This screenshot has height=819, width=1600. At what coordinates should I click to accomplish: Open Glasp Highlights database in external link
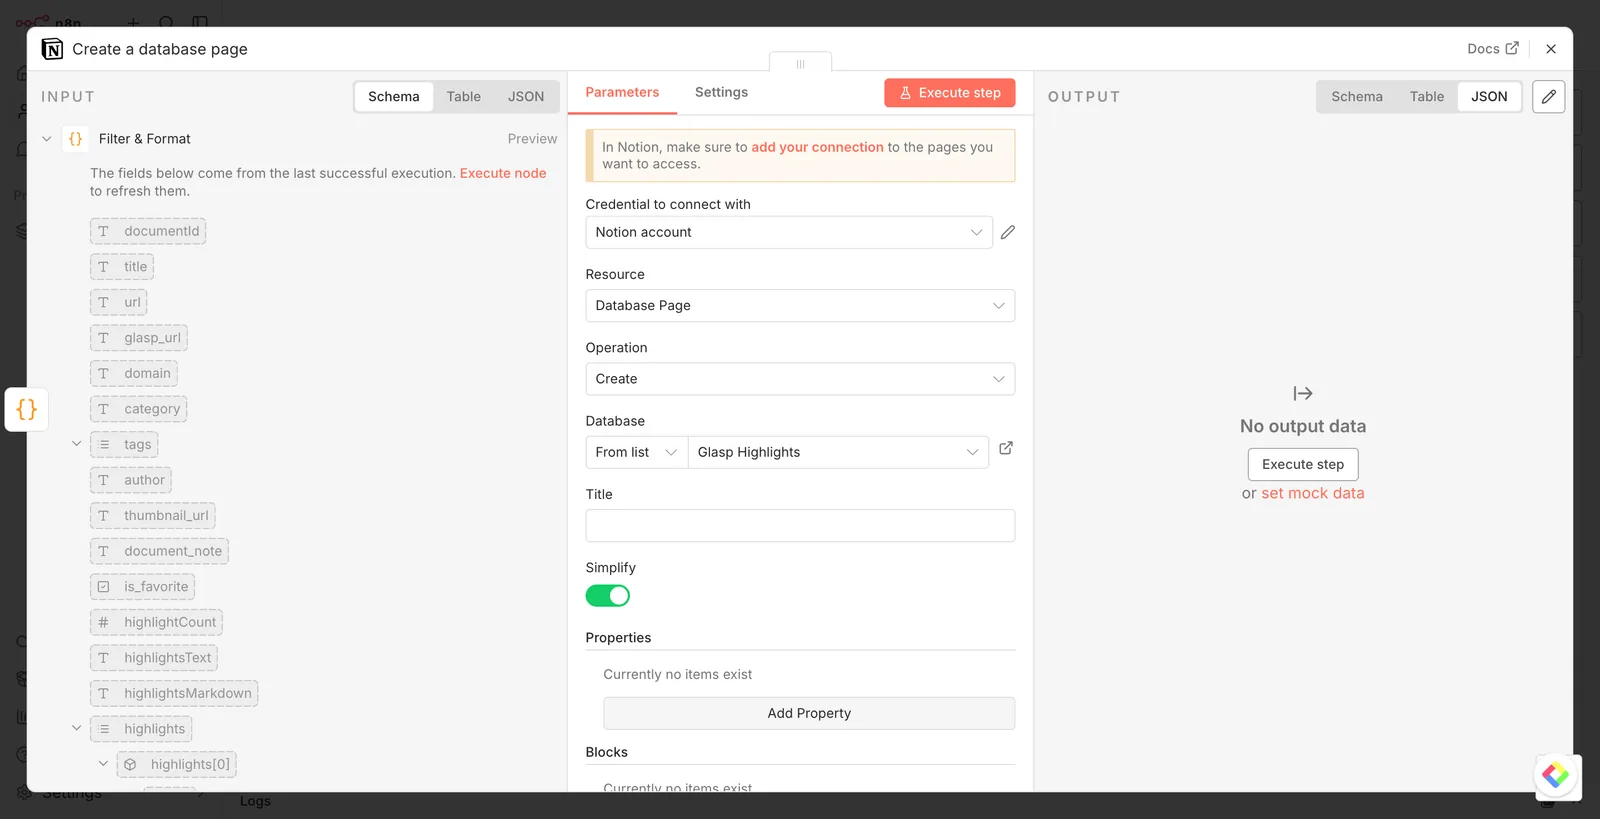pyautogui.click(x=1006, y=448)
